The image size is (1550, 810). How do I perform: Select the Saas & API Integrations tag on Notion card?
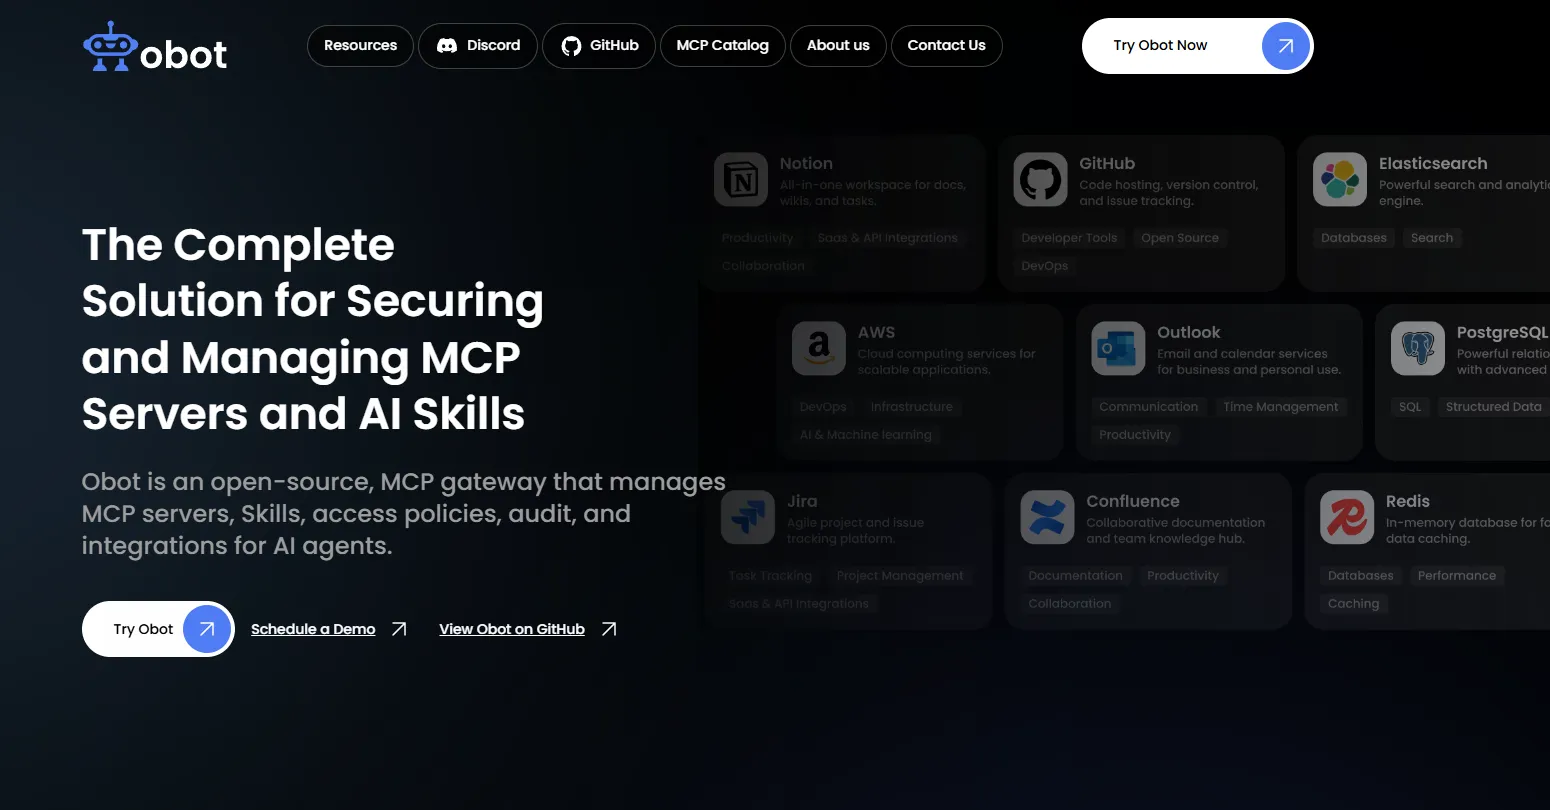pos(888,238)
